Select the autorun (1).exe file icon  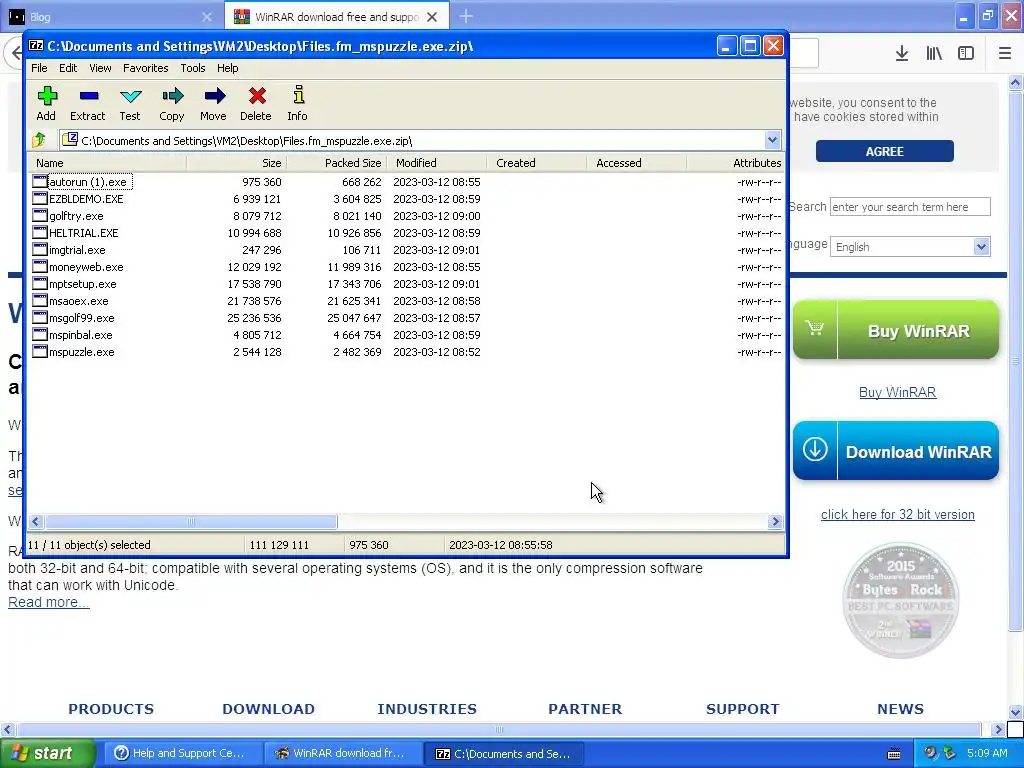click(x=40, y=182)
